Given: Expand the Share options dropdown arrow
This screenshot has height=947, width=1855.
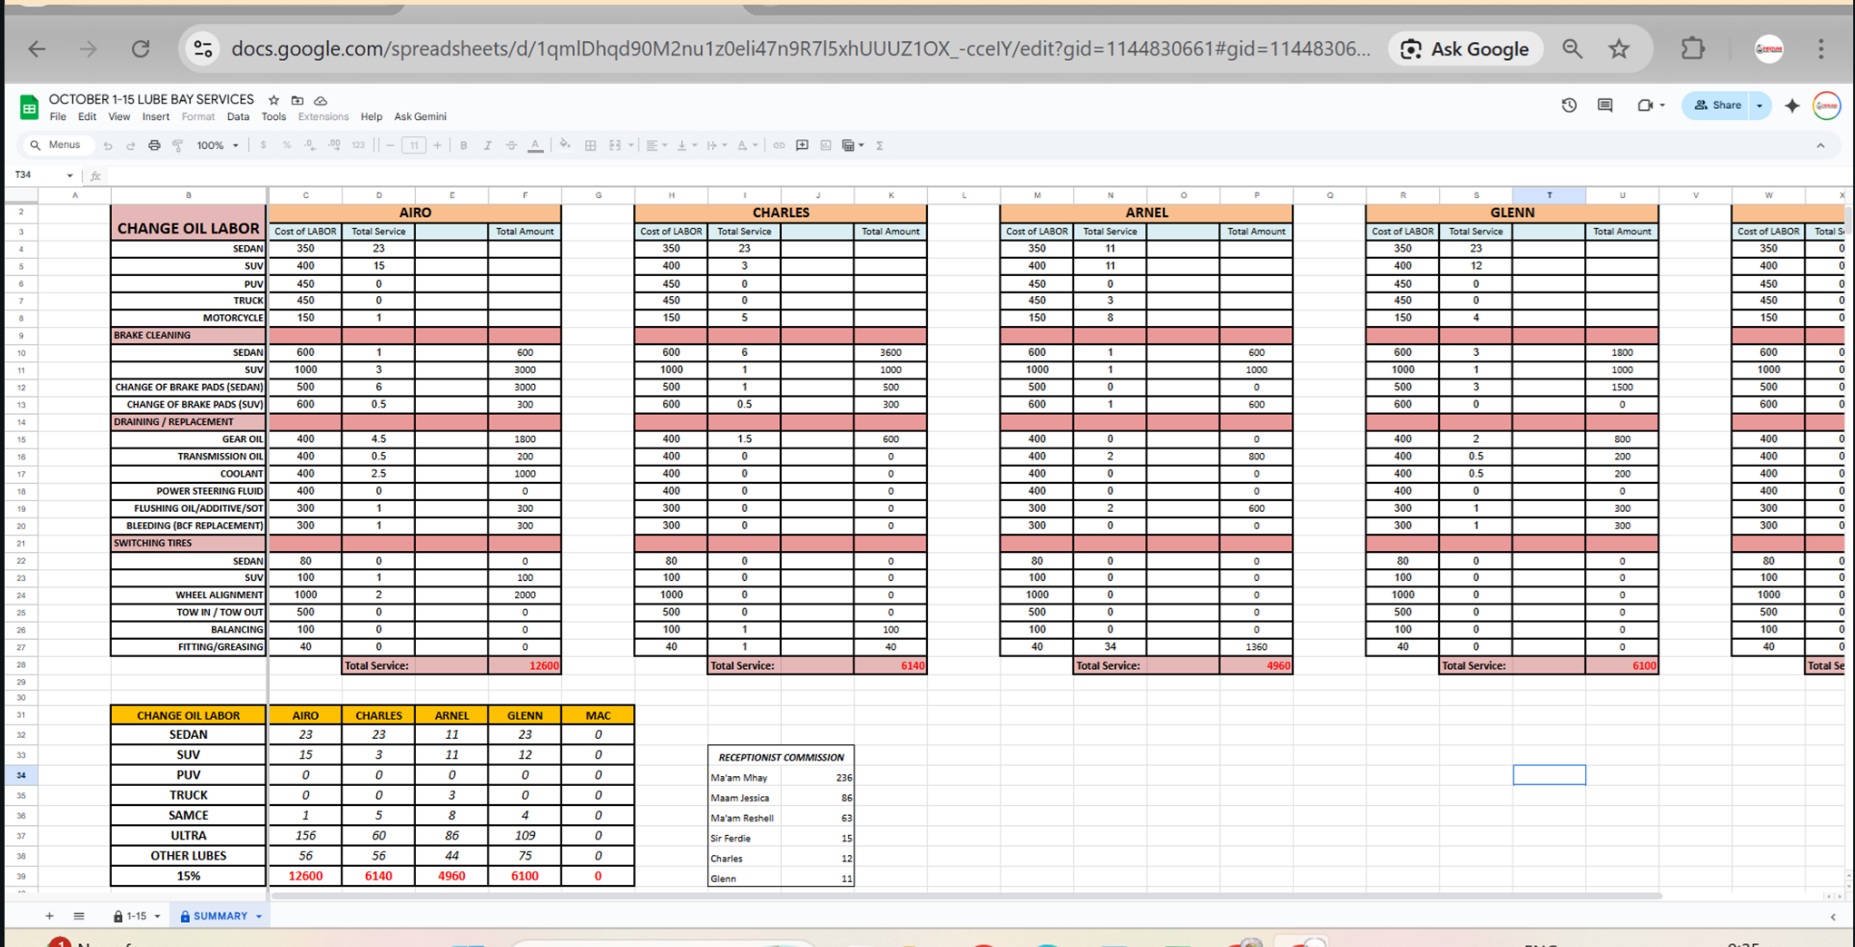Looking at the screenshot, I should 1760,105.
